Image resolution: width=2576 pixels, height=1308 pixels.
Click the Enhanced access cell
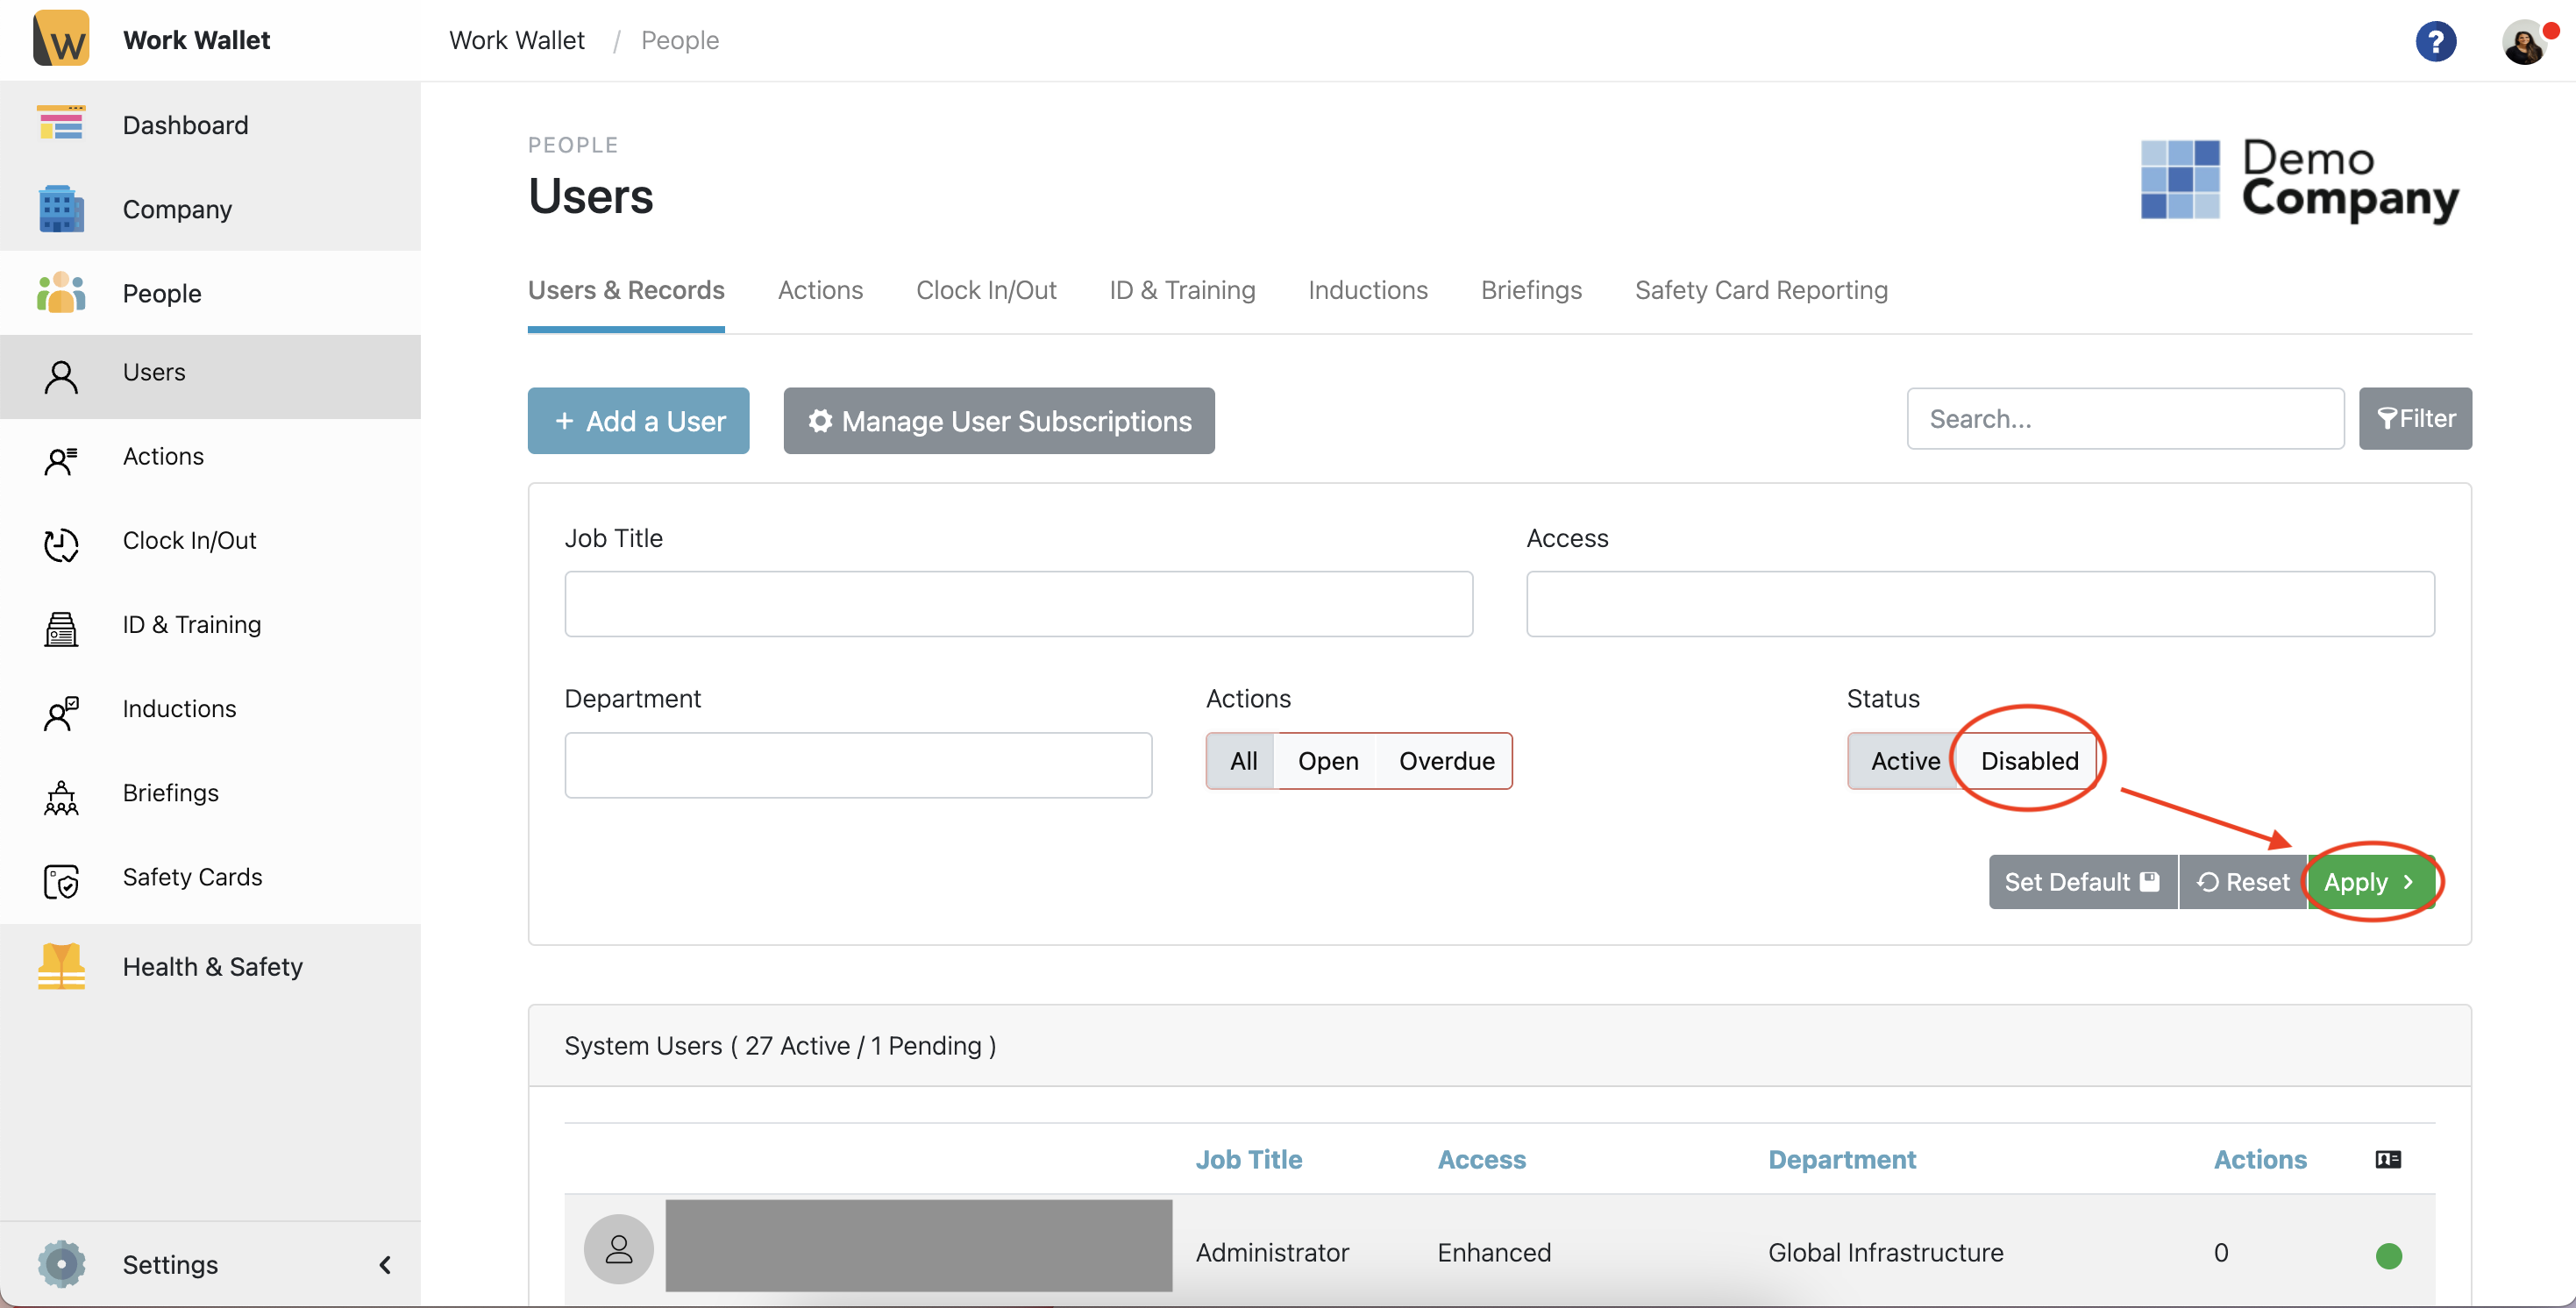(x=1494, y=1252)
